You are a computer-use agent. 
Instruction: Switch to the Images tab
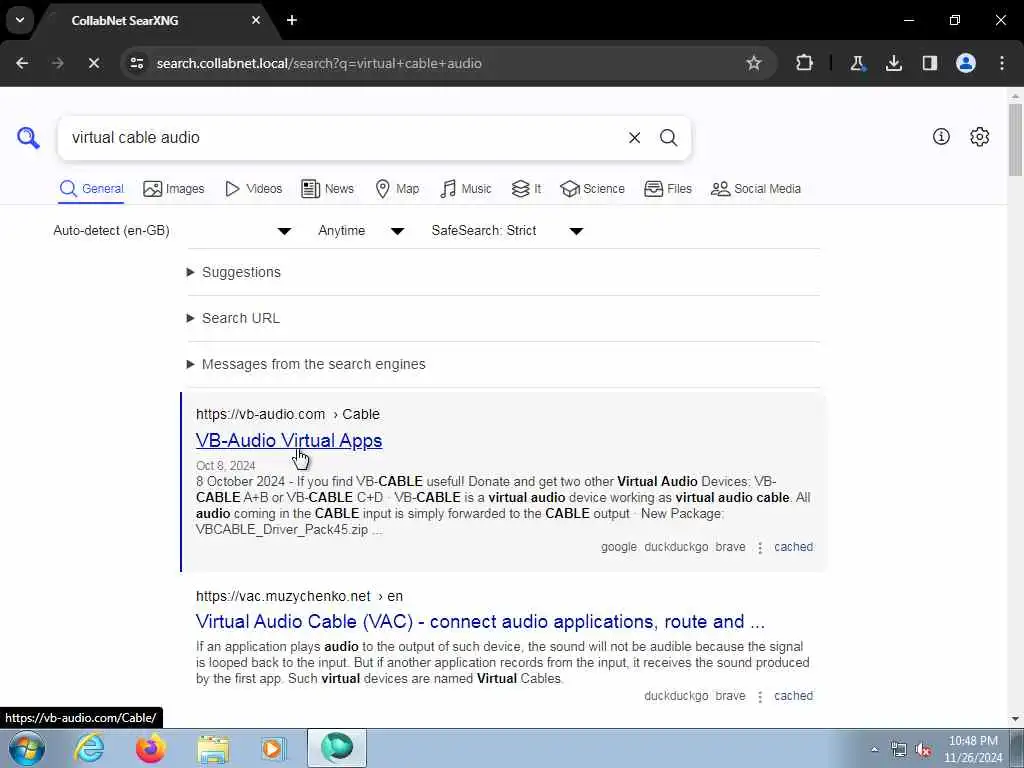(x=174, y=189)
